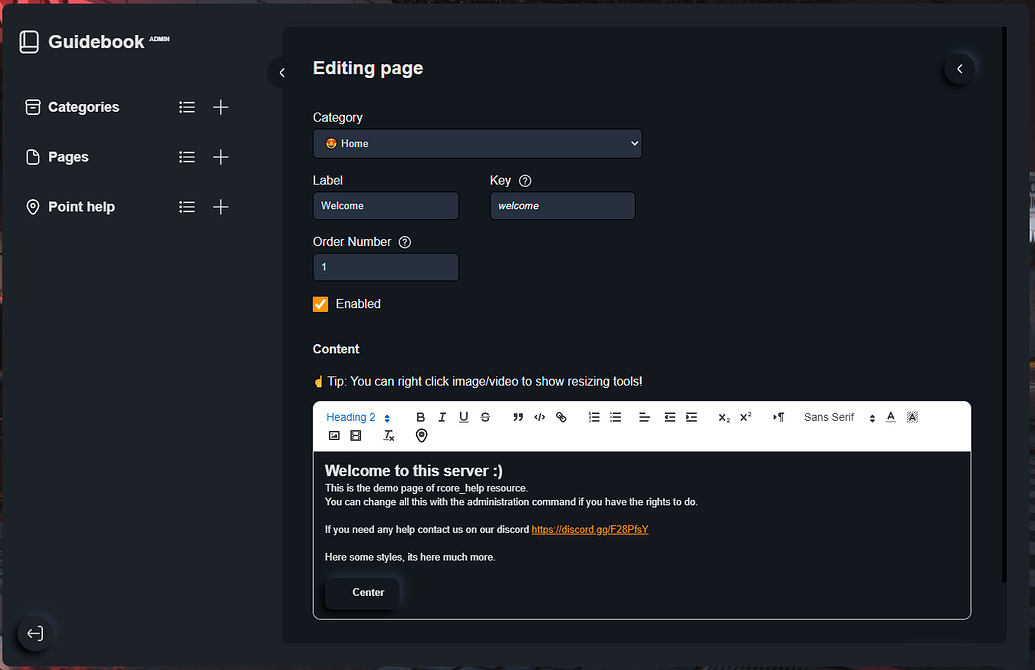The image size is (1035, 670).
Task: Collapse the Editing page panel with the chevron
Action: click(x=959, y=69)
